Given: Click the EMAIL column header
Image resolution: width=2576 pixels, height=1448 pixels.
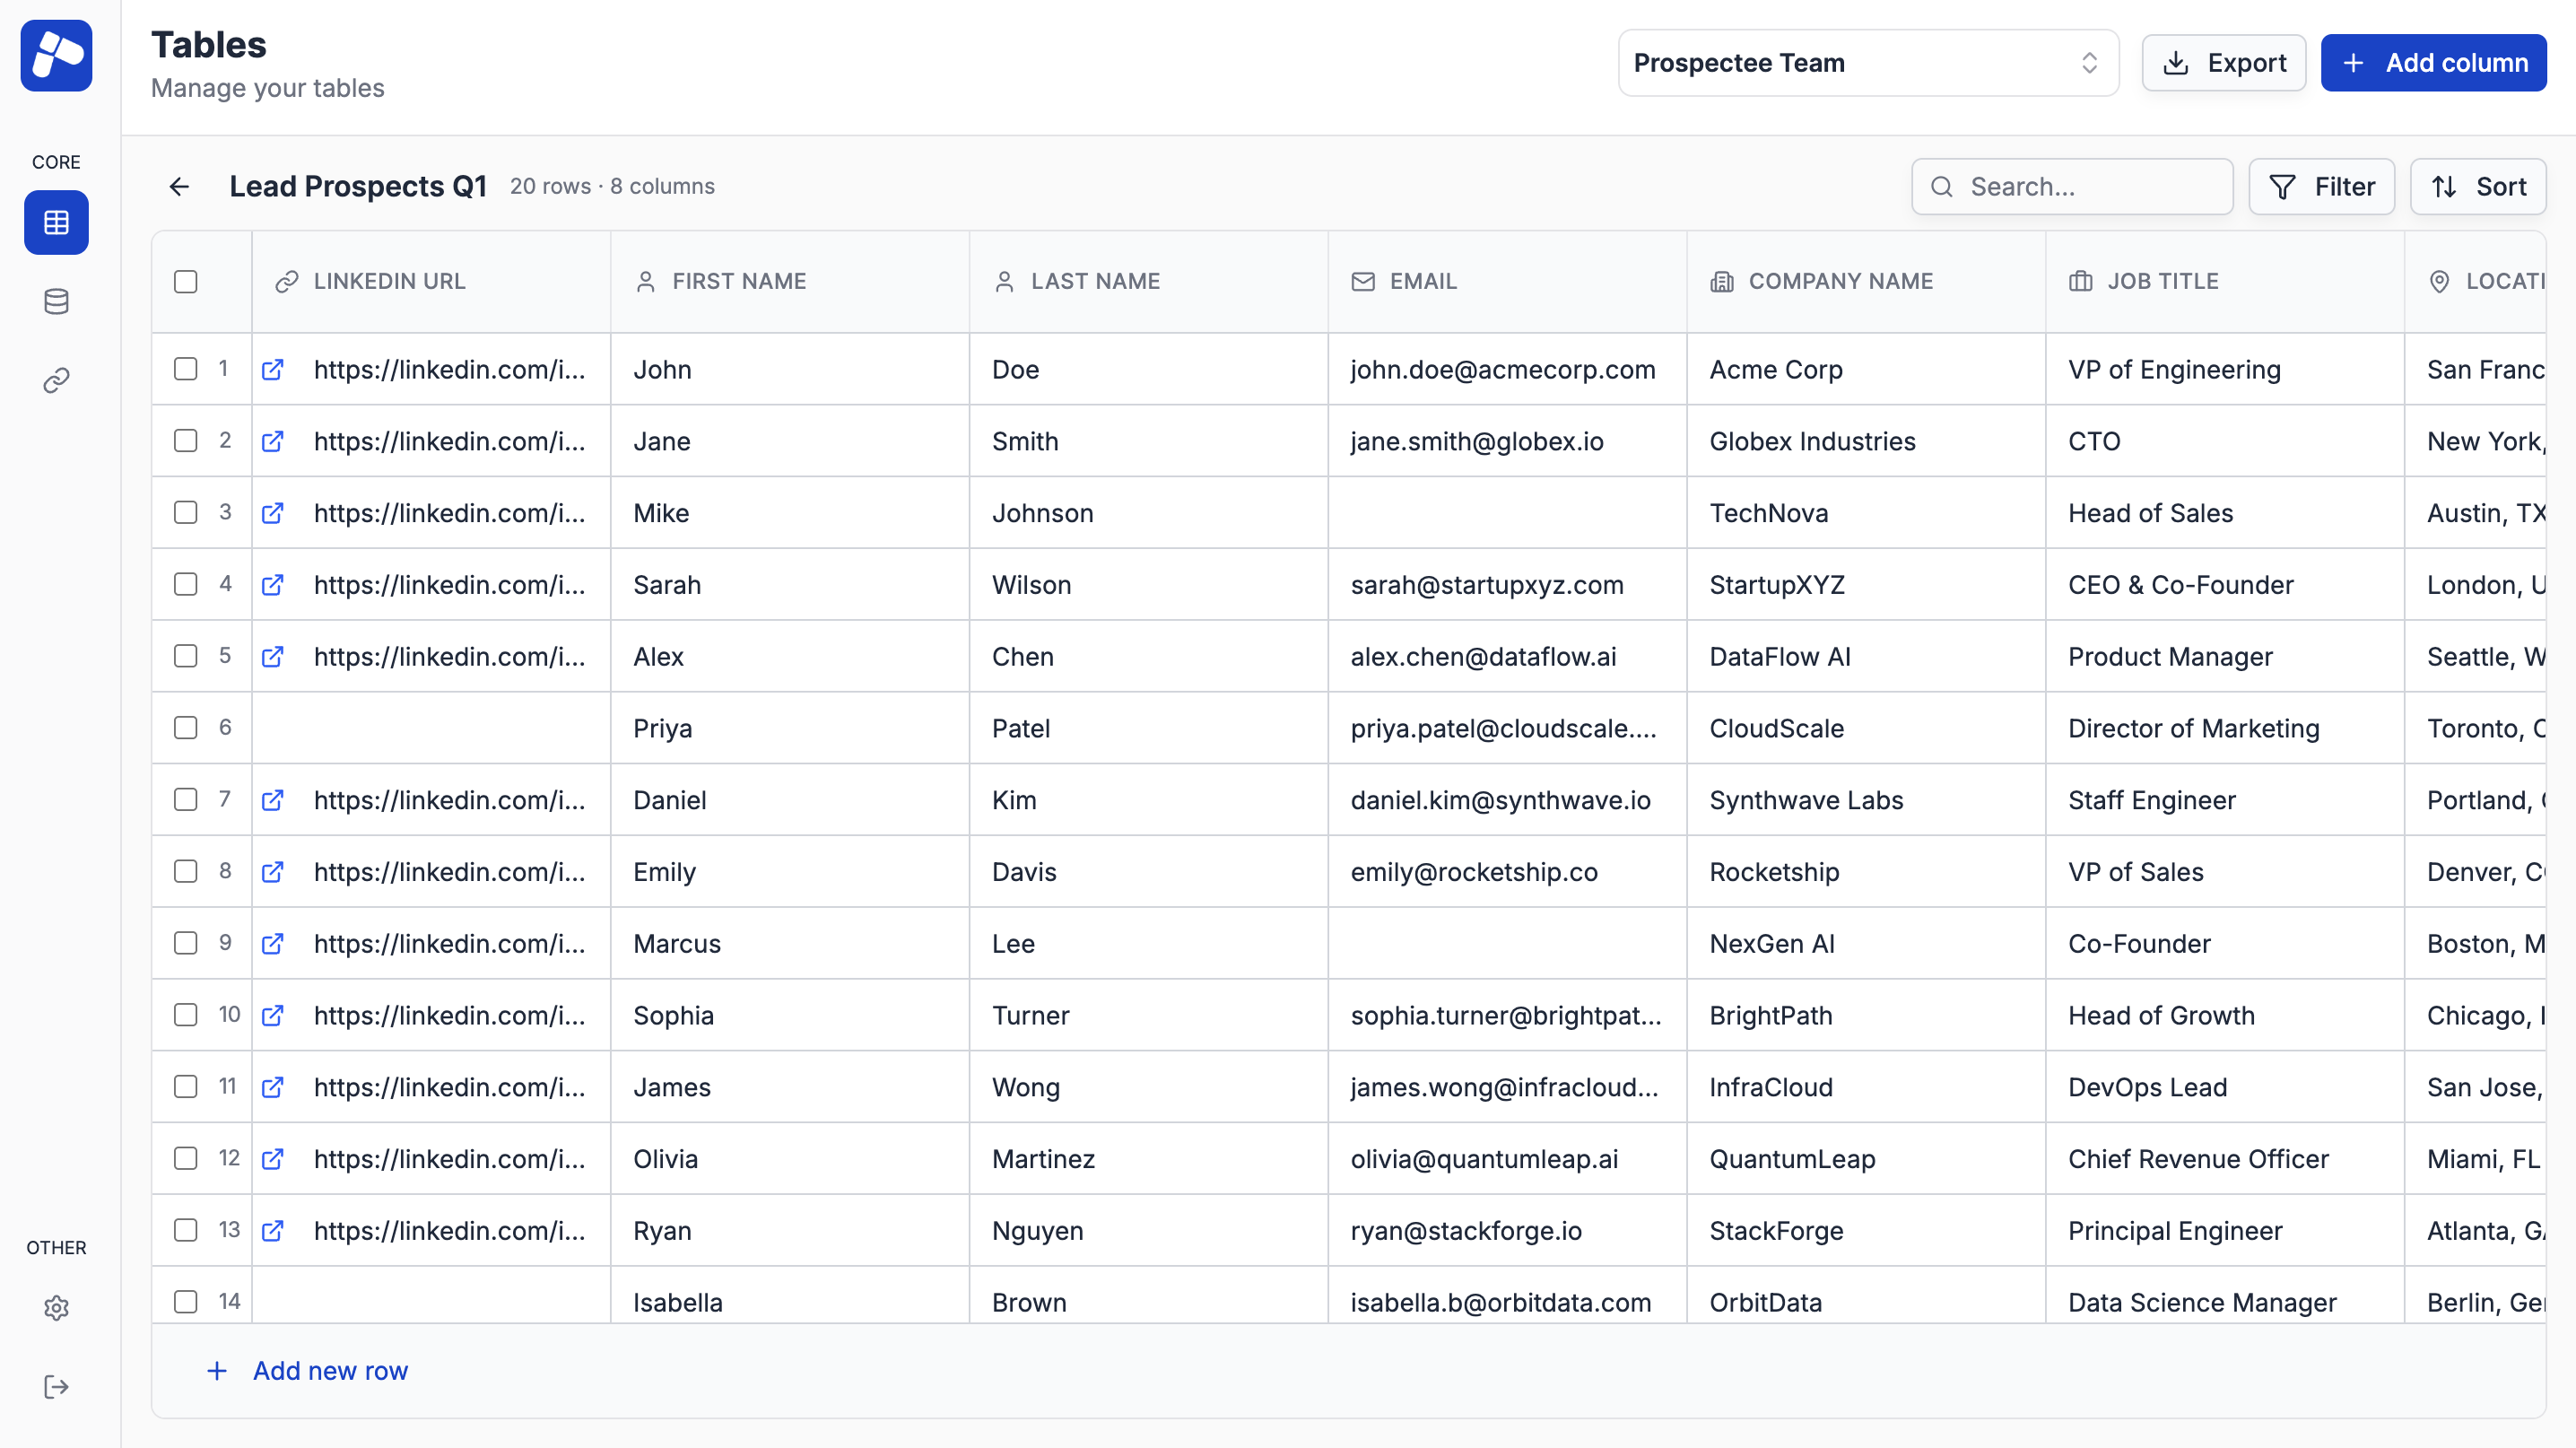Looking at the screenshot, I should [1422, 281].
